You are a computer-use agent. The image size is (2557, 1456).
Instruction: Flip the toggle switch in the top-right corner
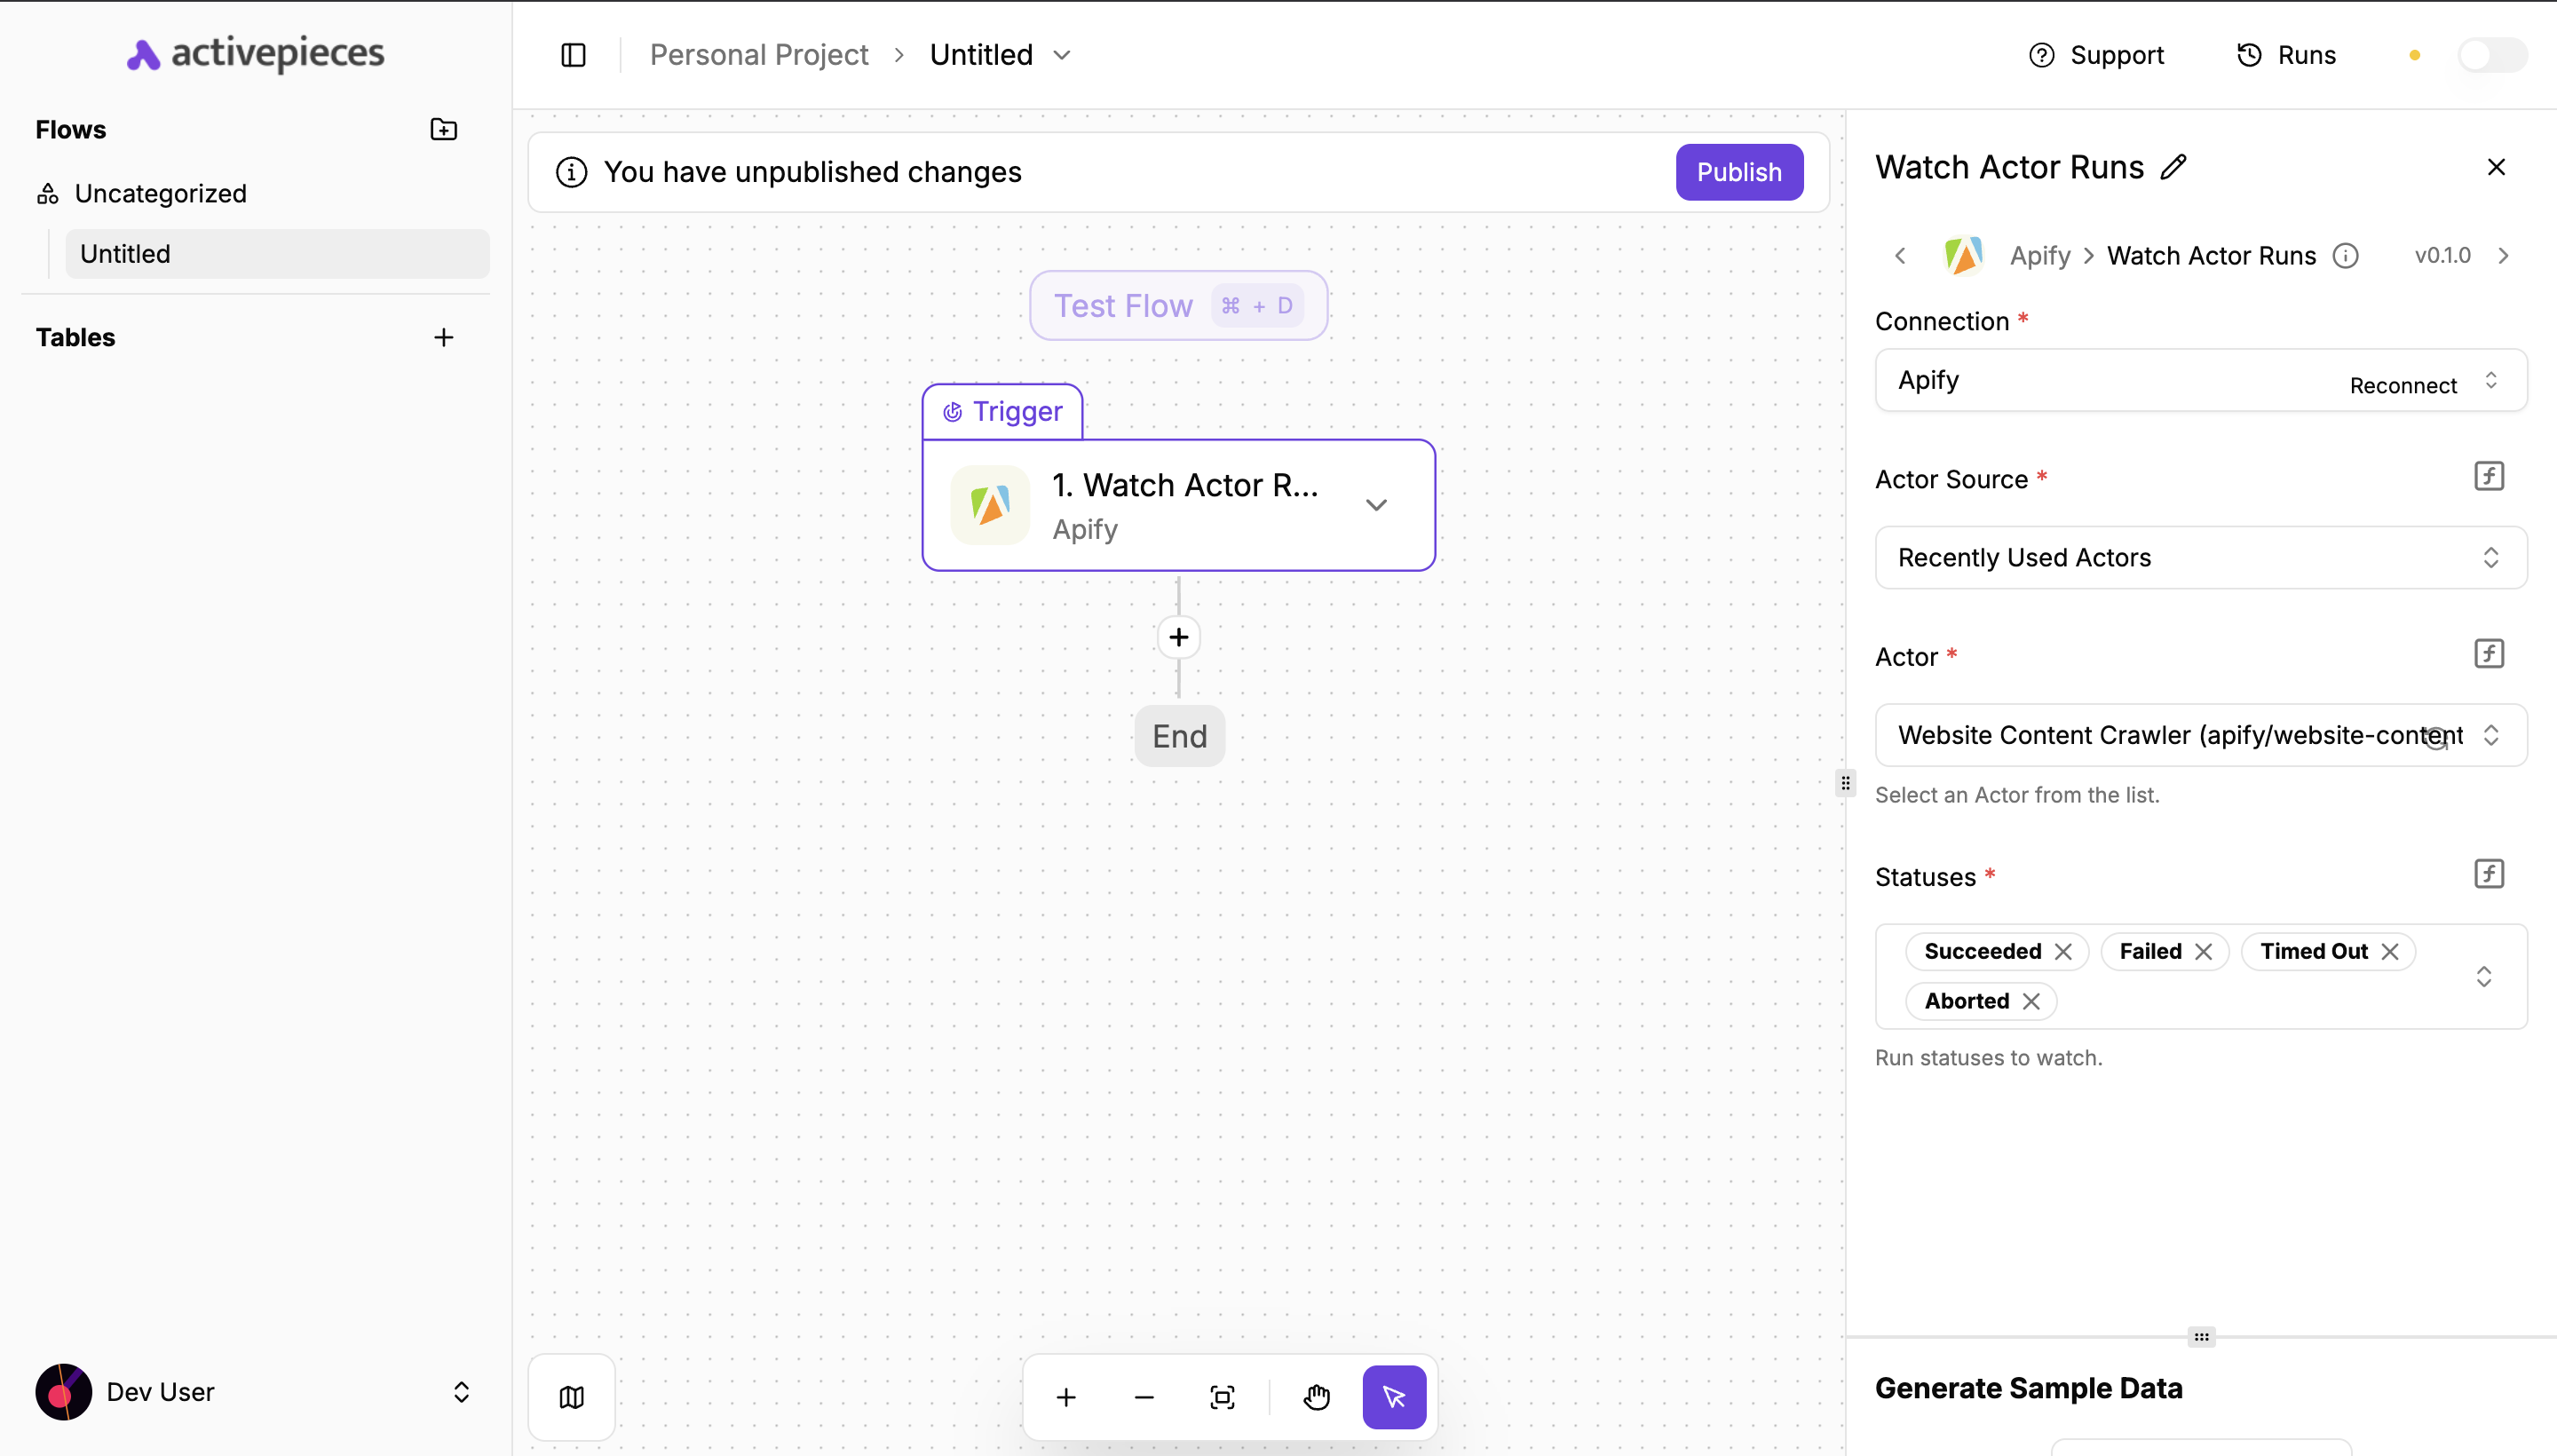coord(2491,55)
